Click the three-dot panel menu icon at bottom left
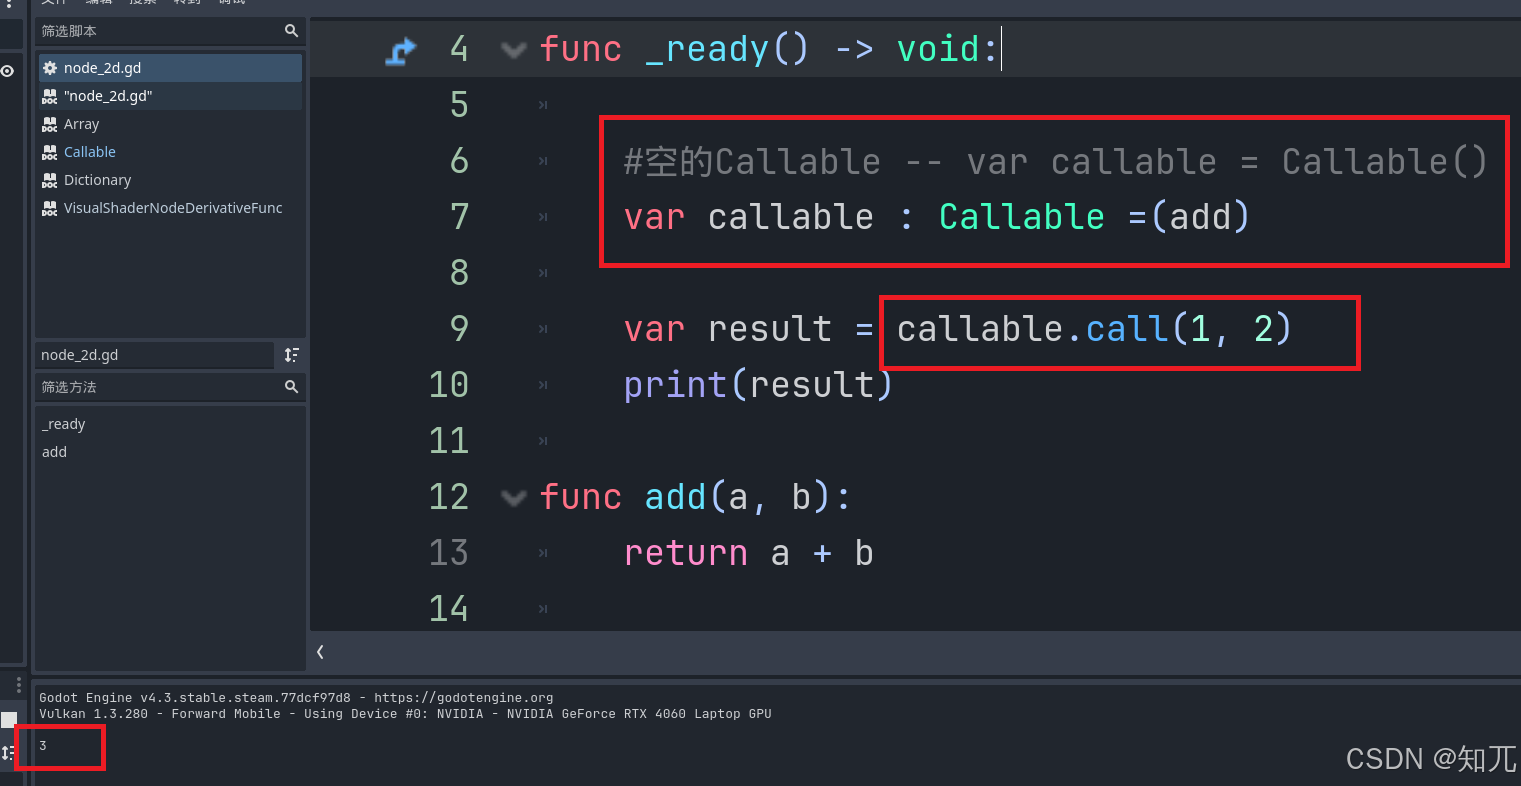Screen dimensions: 1521x786 [17, 683]
